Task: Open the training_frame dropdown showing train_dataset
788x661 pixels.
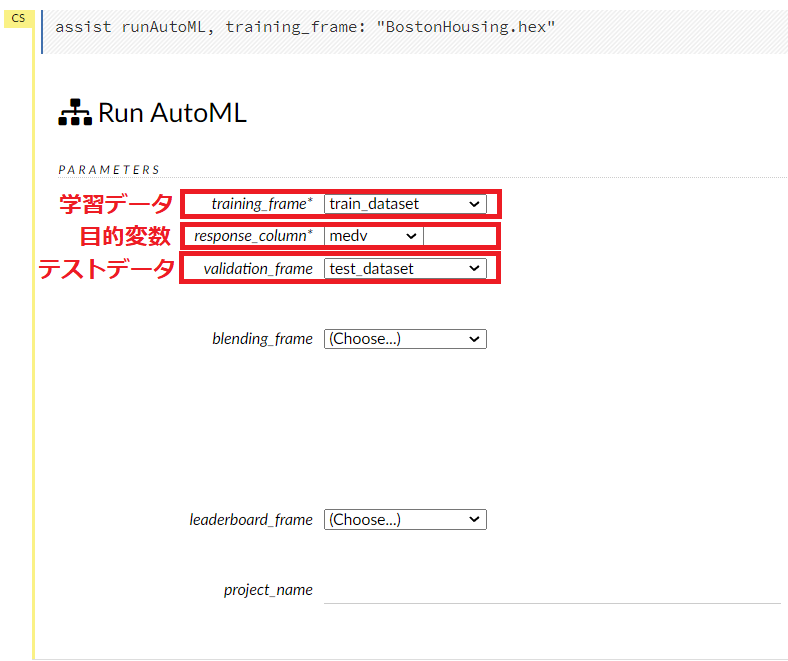Action: click(405, 204)
